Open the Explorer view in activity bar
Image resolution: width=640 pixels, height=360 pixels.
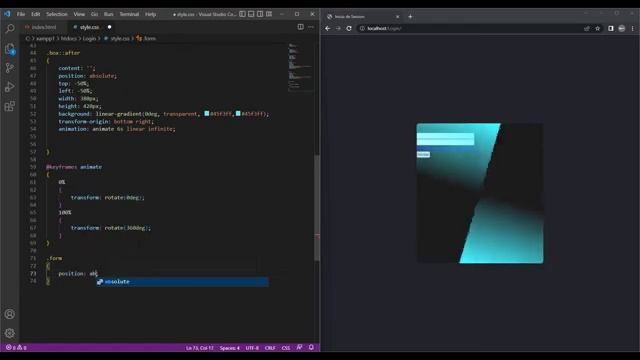10,48
